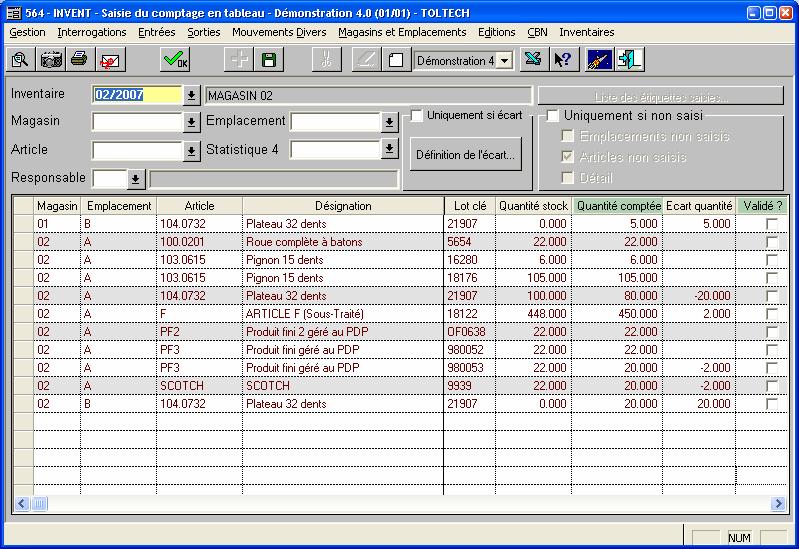Select the -20.000 écart cell
The image size is (799, 549).
point(699,296)
